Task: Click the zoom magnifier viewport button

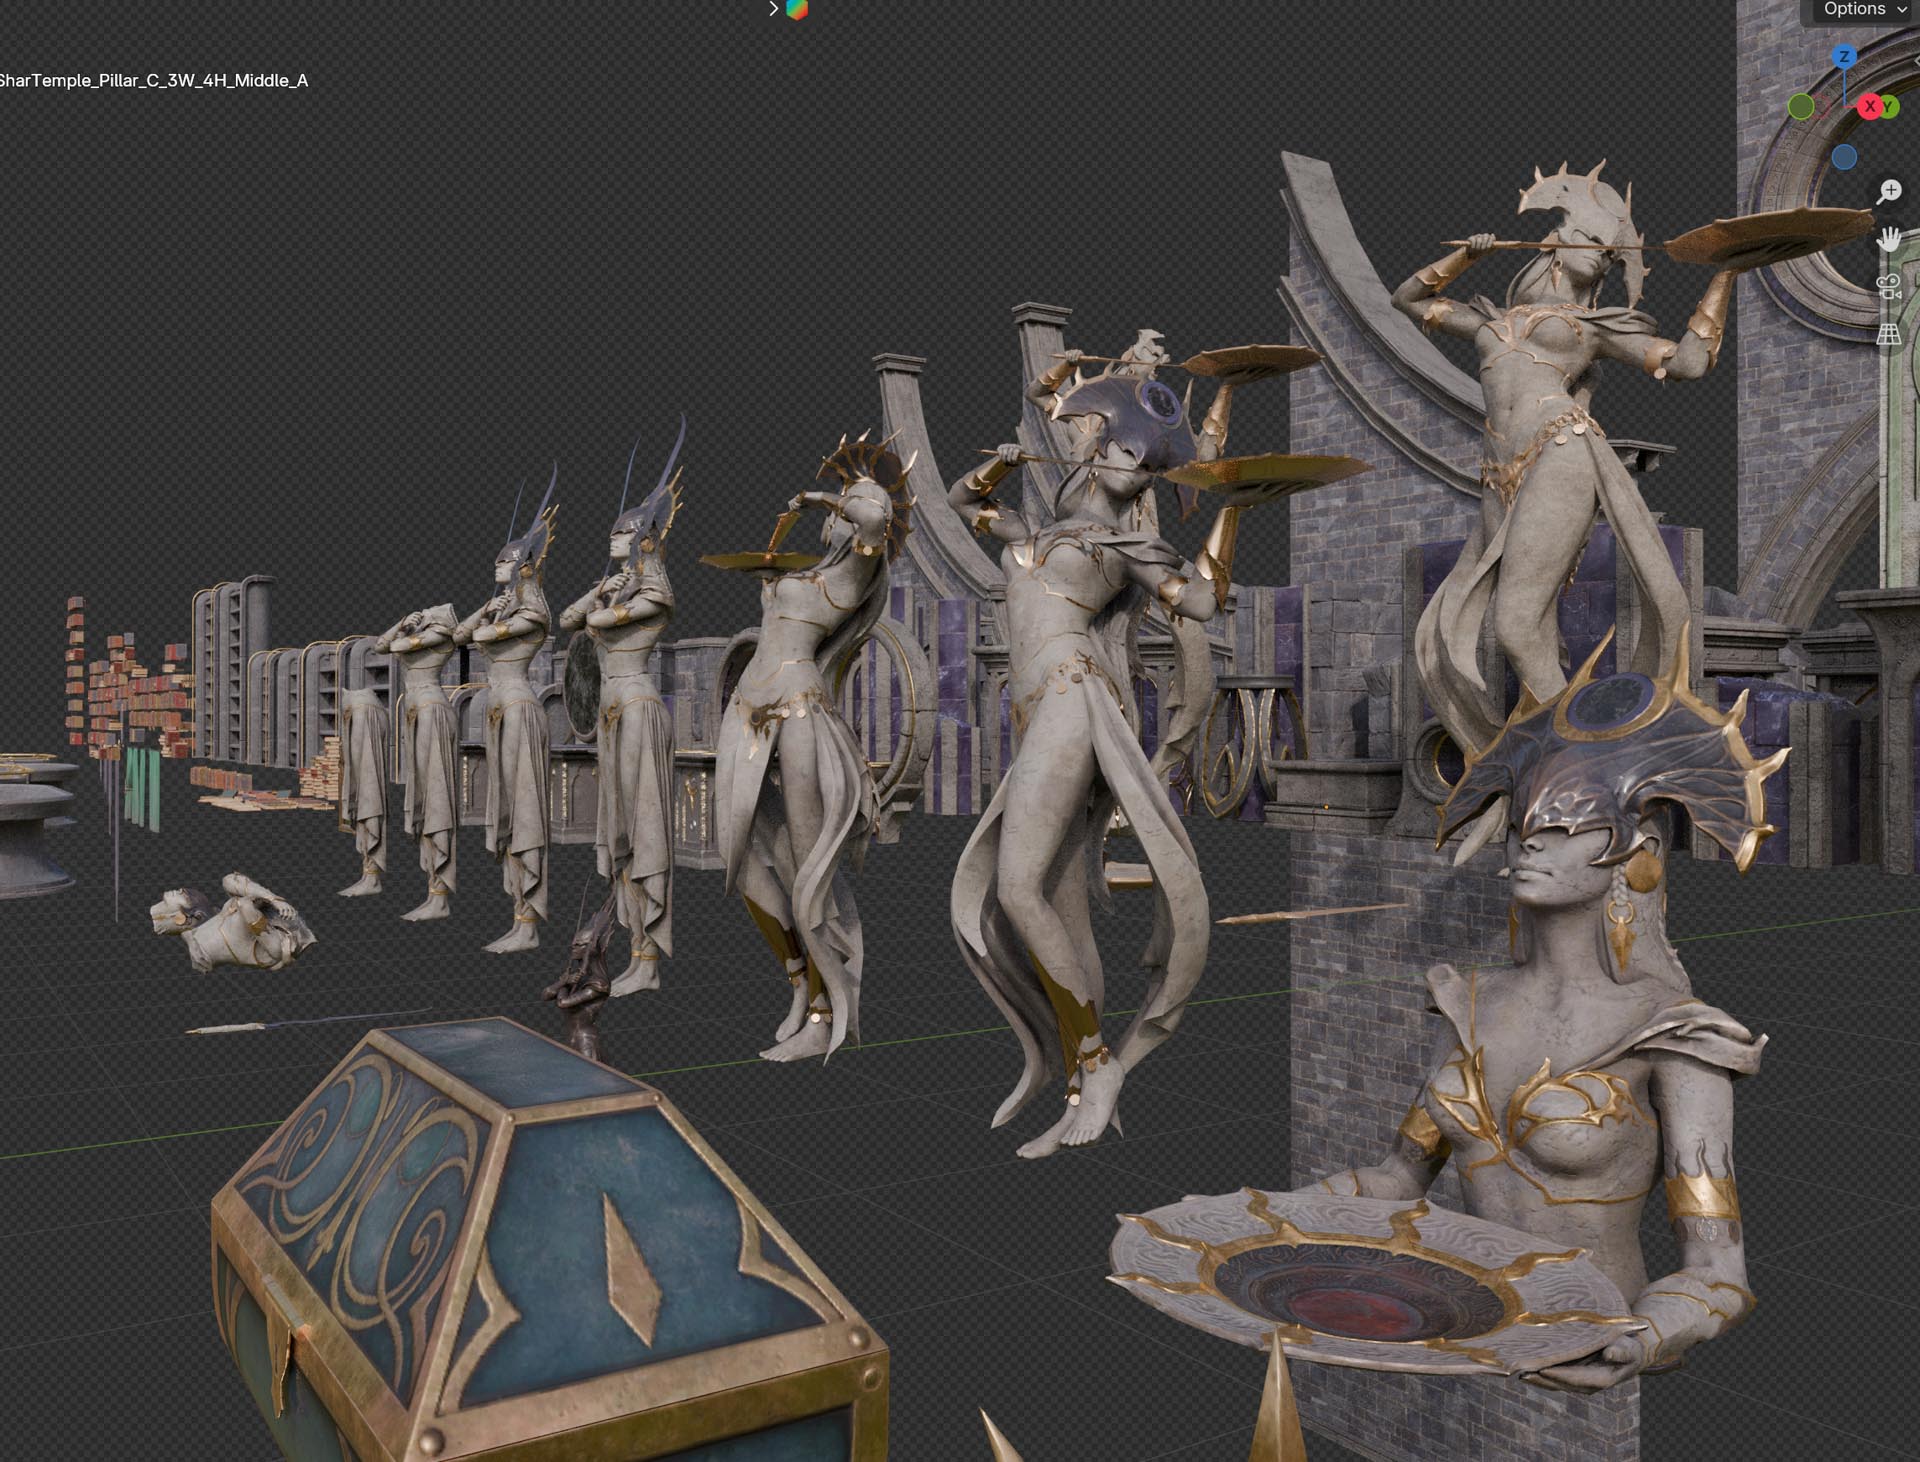Action: point(1889,191)
